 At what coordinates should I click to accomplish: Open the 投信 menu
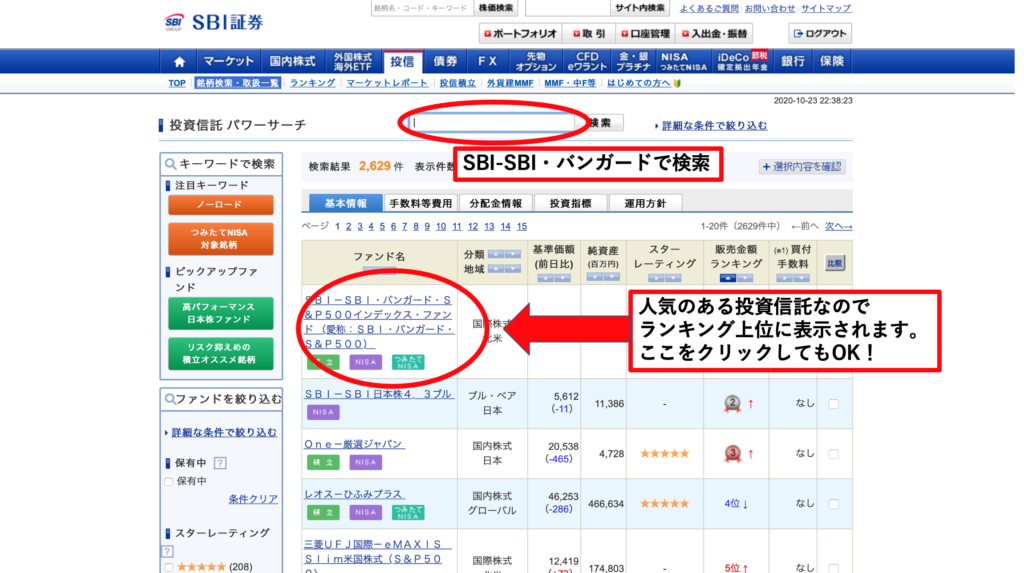tap(402, 61)
